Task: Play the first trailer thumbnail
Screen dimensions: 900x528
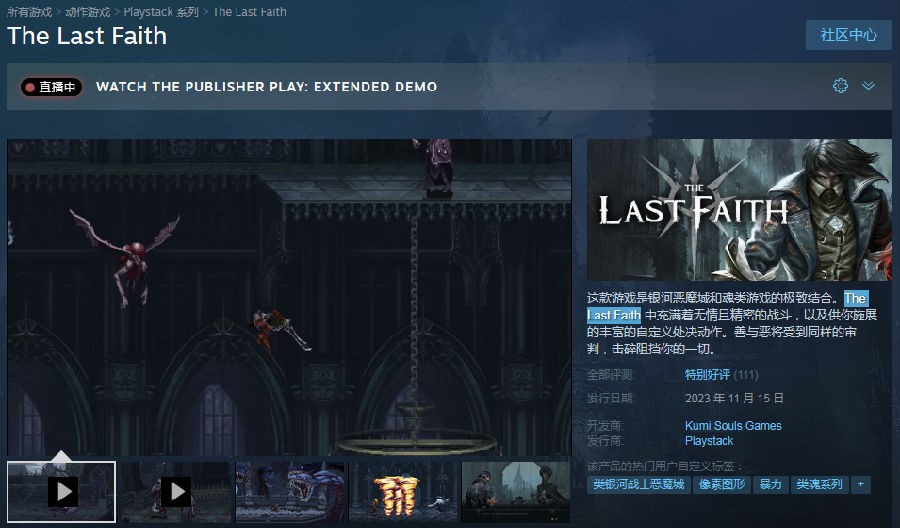Action: pyautogui.click(x=62, y=492)
